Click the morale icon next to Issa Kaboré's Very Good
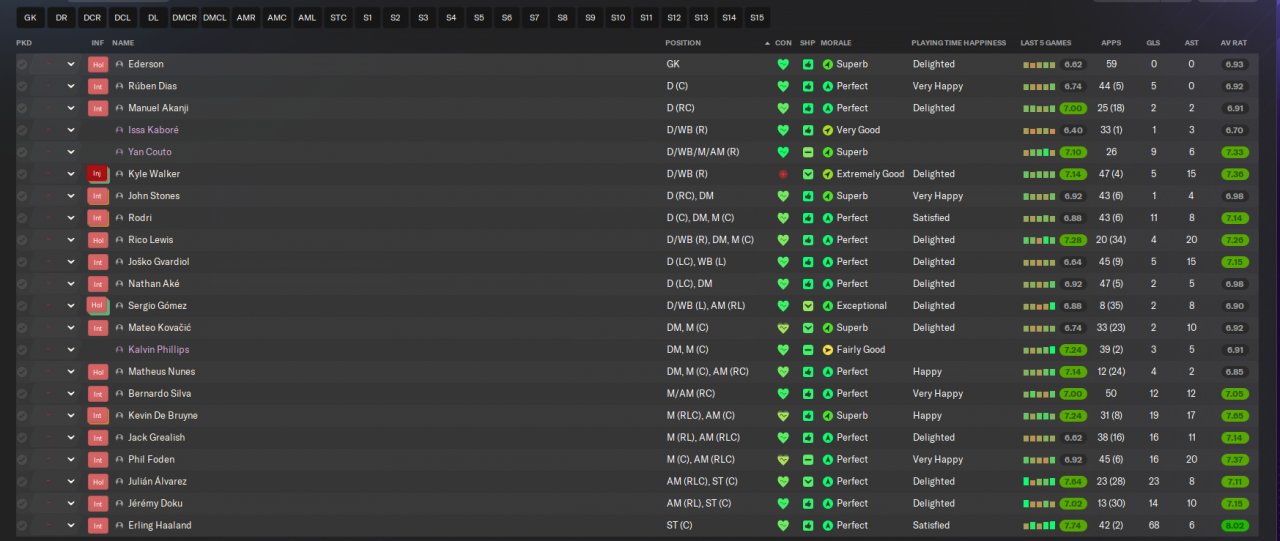The image size is (1280, 541). (828, 130)
